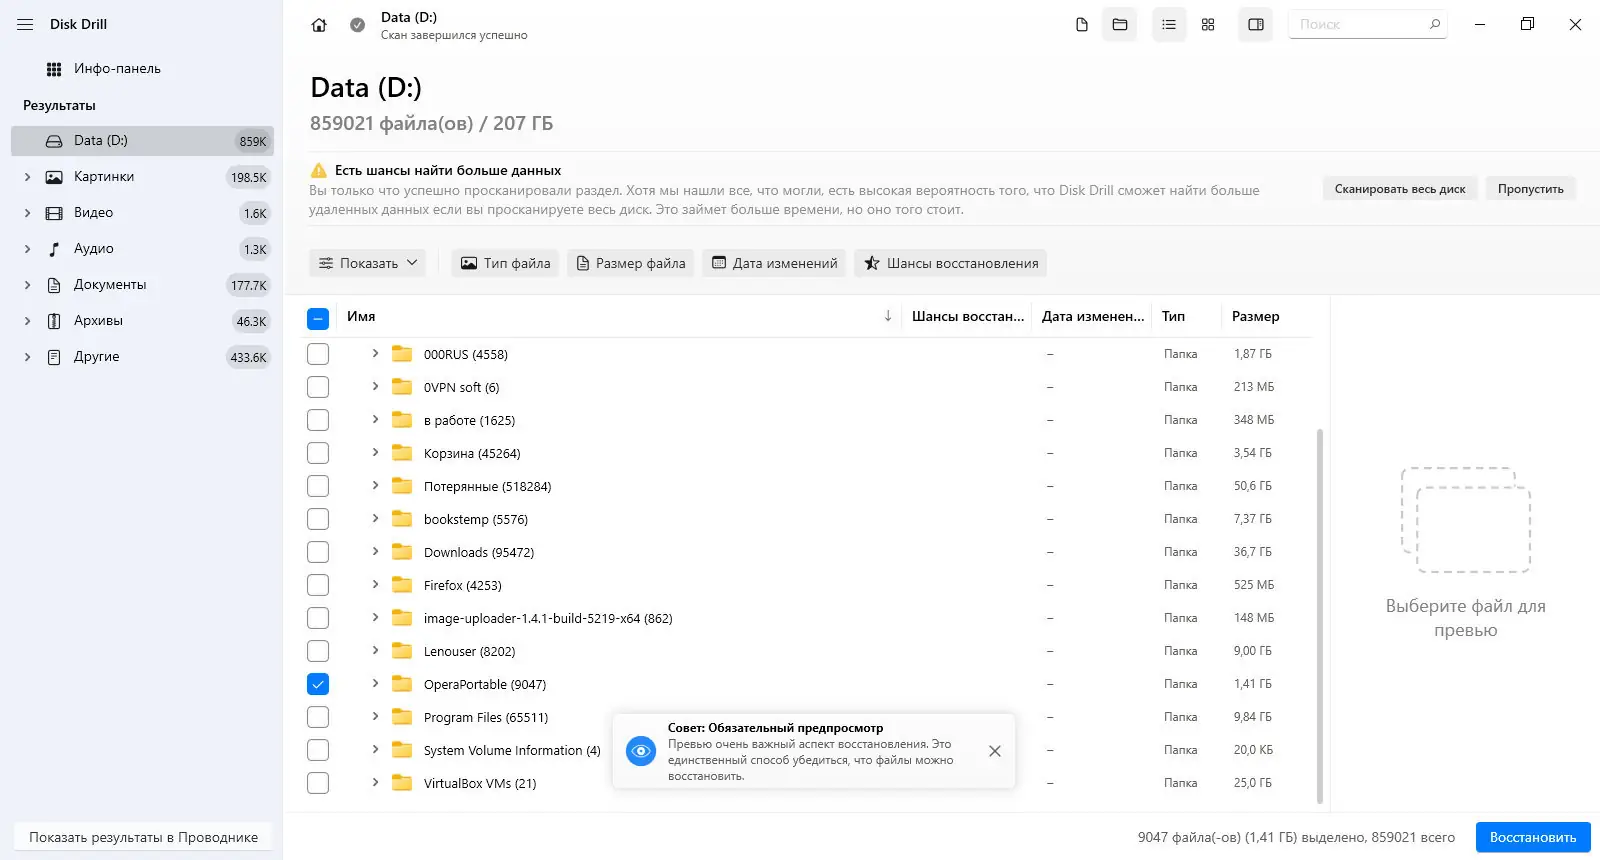This screenshot has width=1600, height=860.
Task: Expand the Архивы category chevron
Action: pyautogui.click(x=27, y=321)
